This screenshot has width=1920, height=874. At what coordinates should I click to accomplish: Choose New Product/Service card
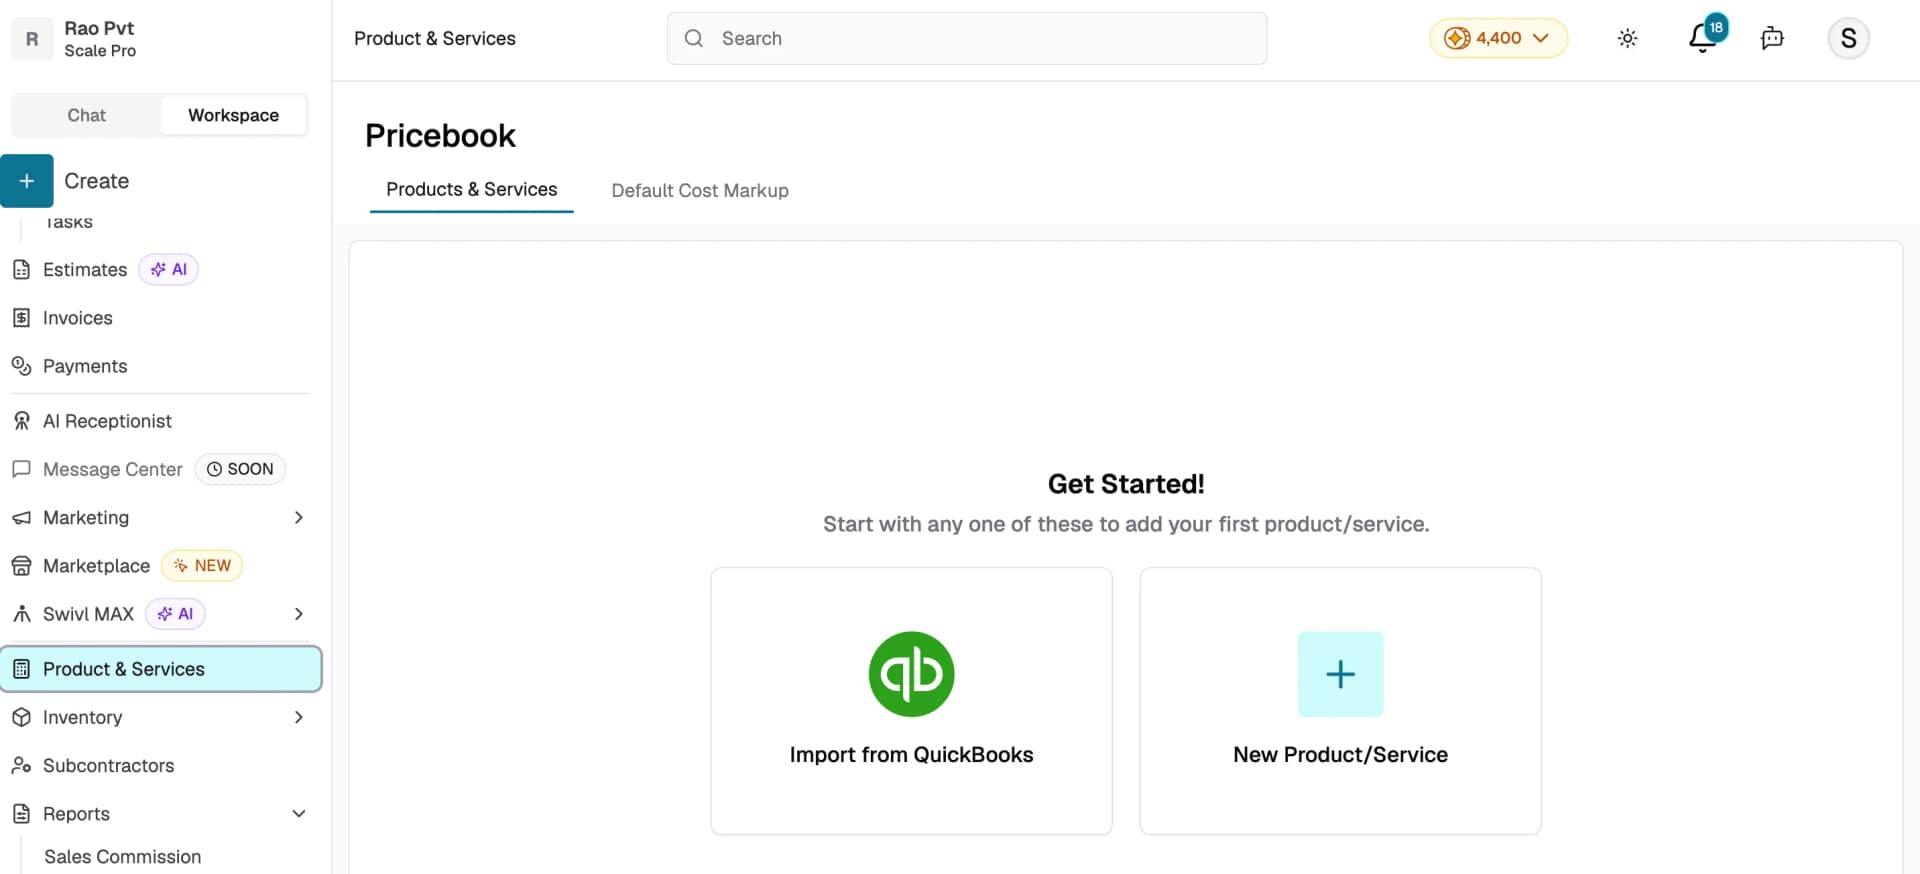pyautogui.click(x=1340, y=701)
